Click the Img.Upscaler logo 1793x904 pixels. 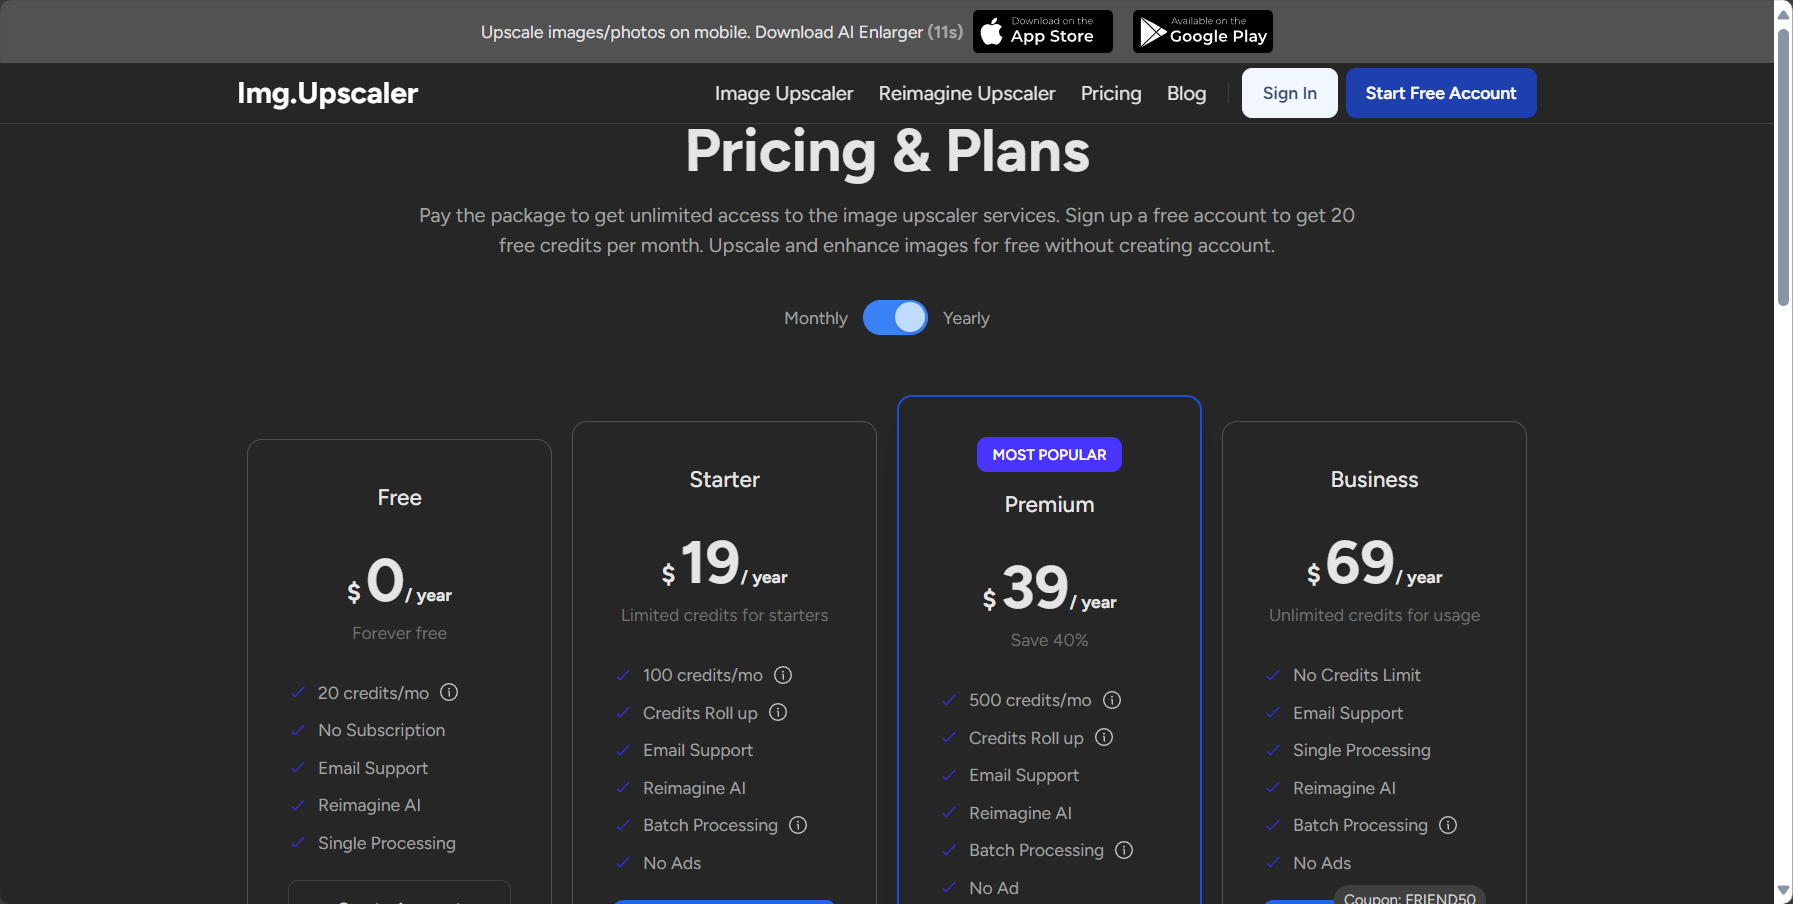pyautogui.click(x=327, y=93)
